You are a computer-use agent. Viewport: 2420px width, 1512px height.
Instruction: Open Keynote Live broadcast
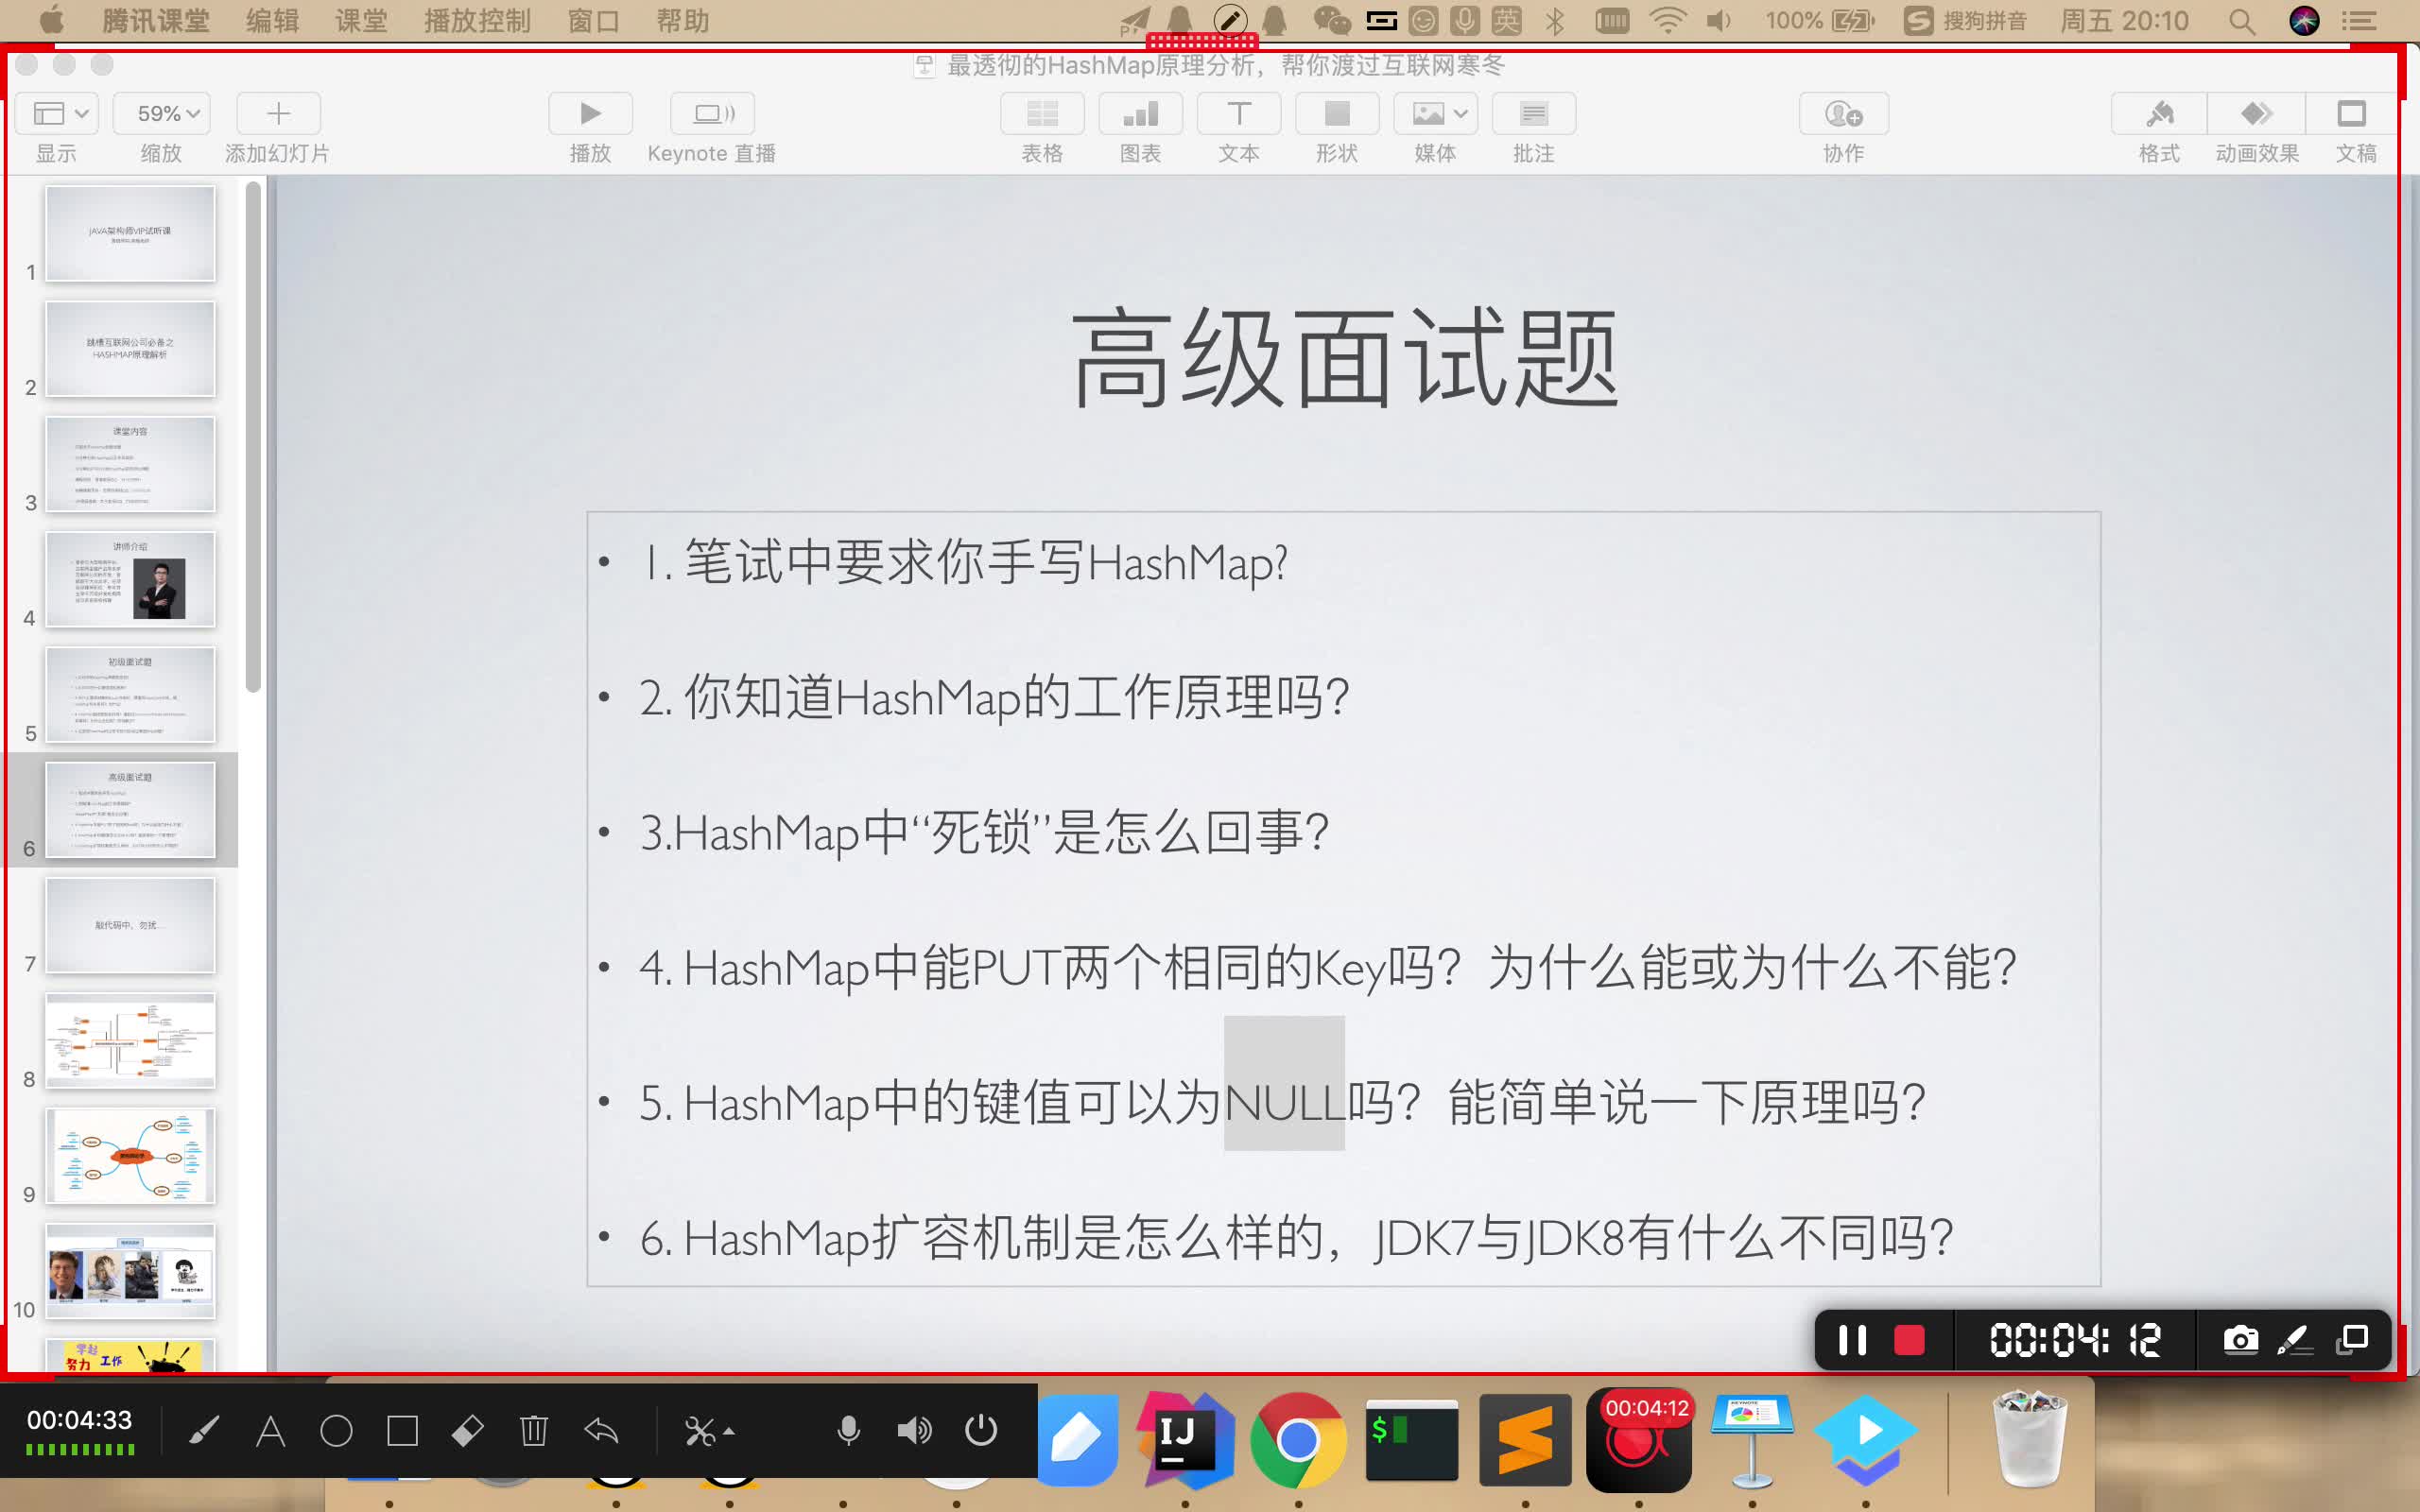point(712,114)
